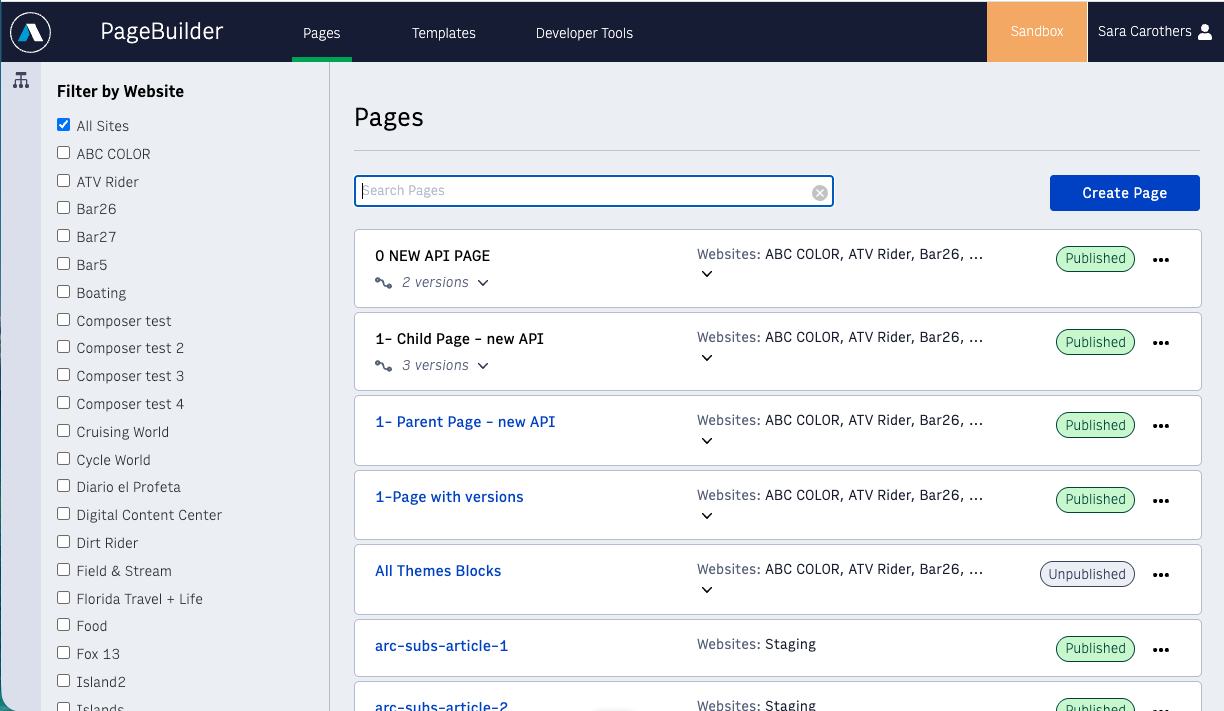The width and height of the screenshot is (1224, 711).
Task: Clear the search field with X icon
Action: click(819, 193)
